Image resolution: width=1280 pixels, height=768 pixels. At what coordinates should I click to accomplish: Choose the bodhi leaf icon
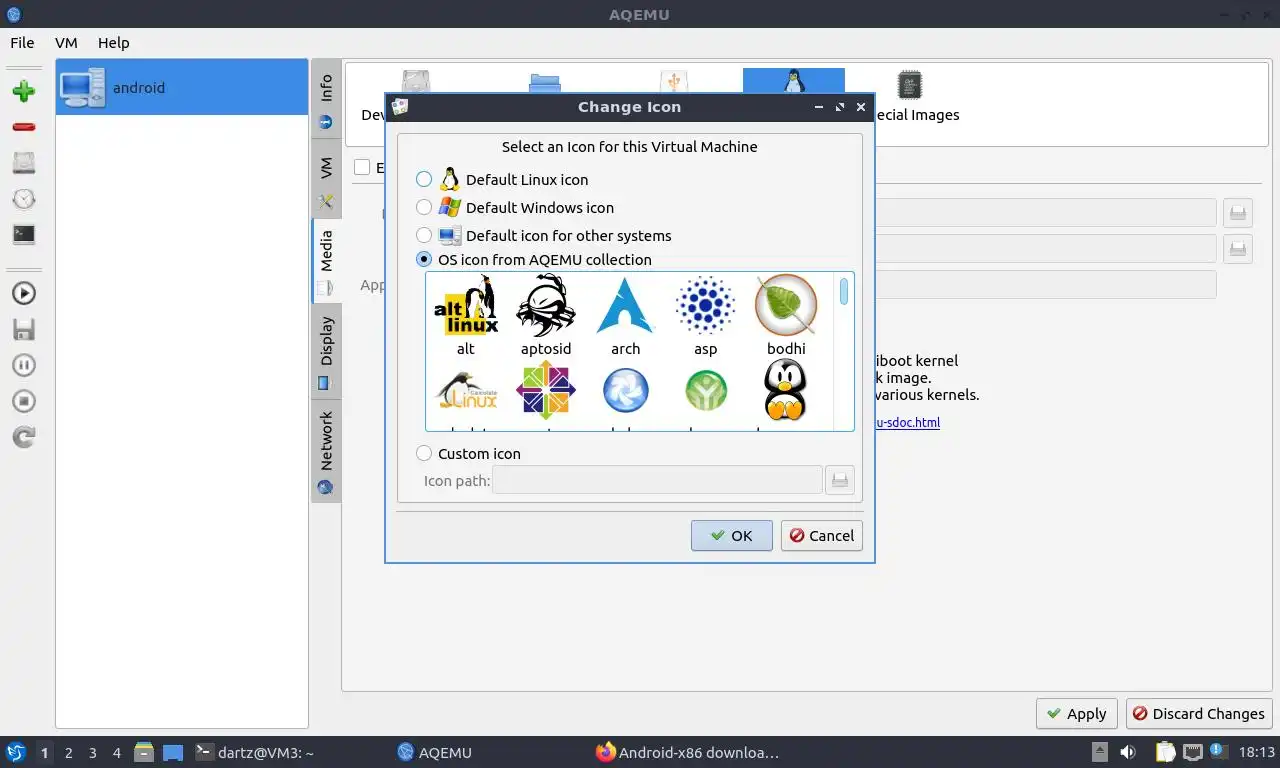point(786,314)
